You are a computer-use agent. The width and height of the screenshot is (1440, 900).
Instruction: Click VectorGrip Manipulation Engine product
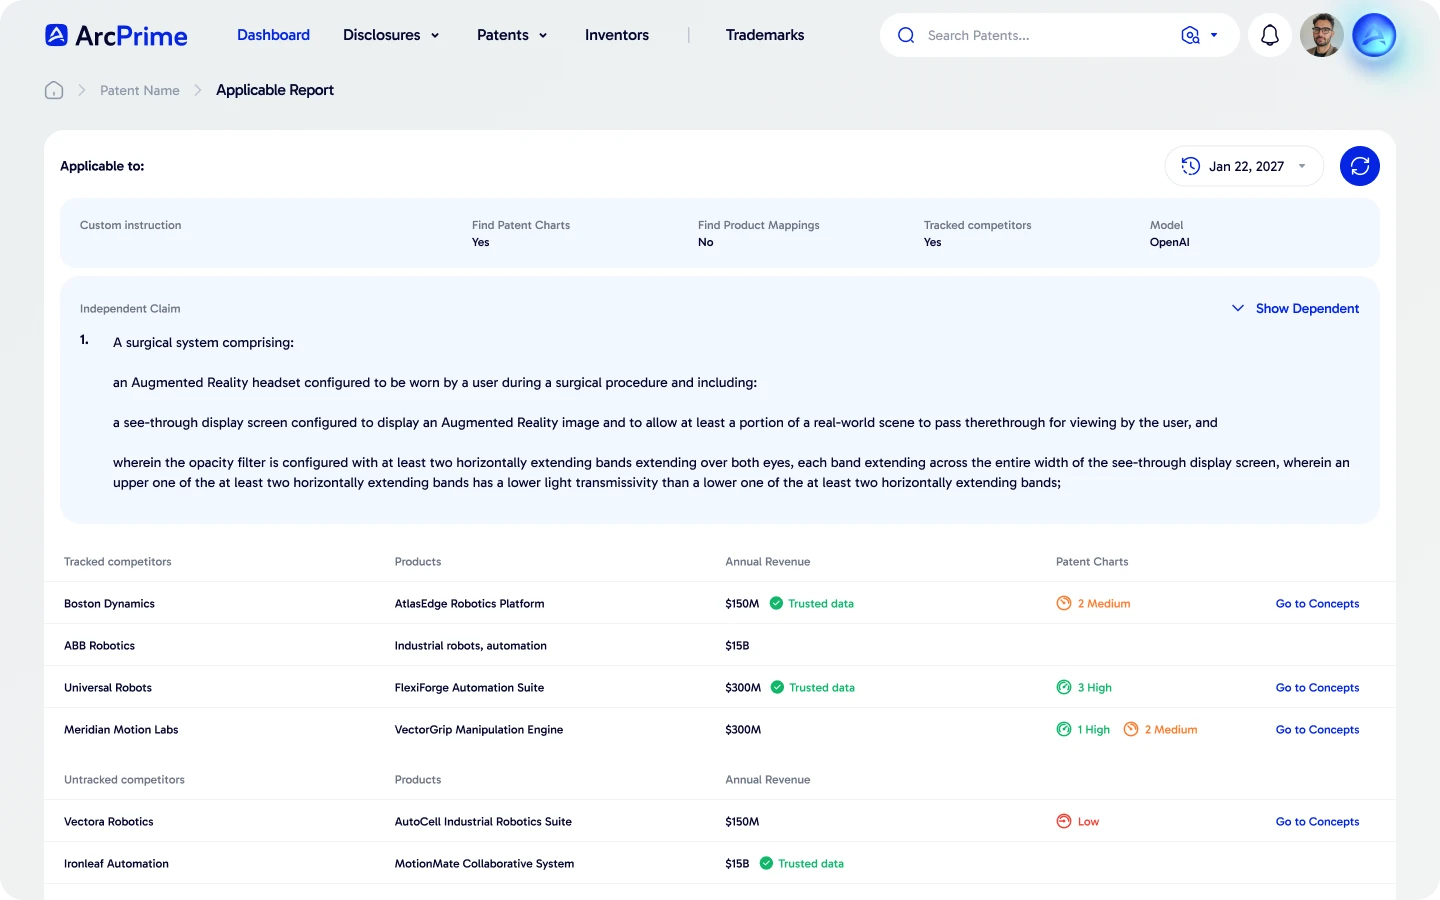pos(478,729)
